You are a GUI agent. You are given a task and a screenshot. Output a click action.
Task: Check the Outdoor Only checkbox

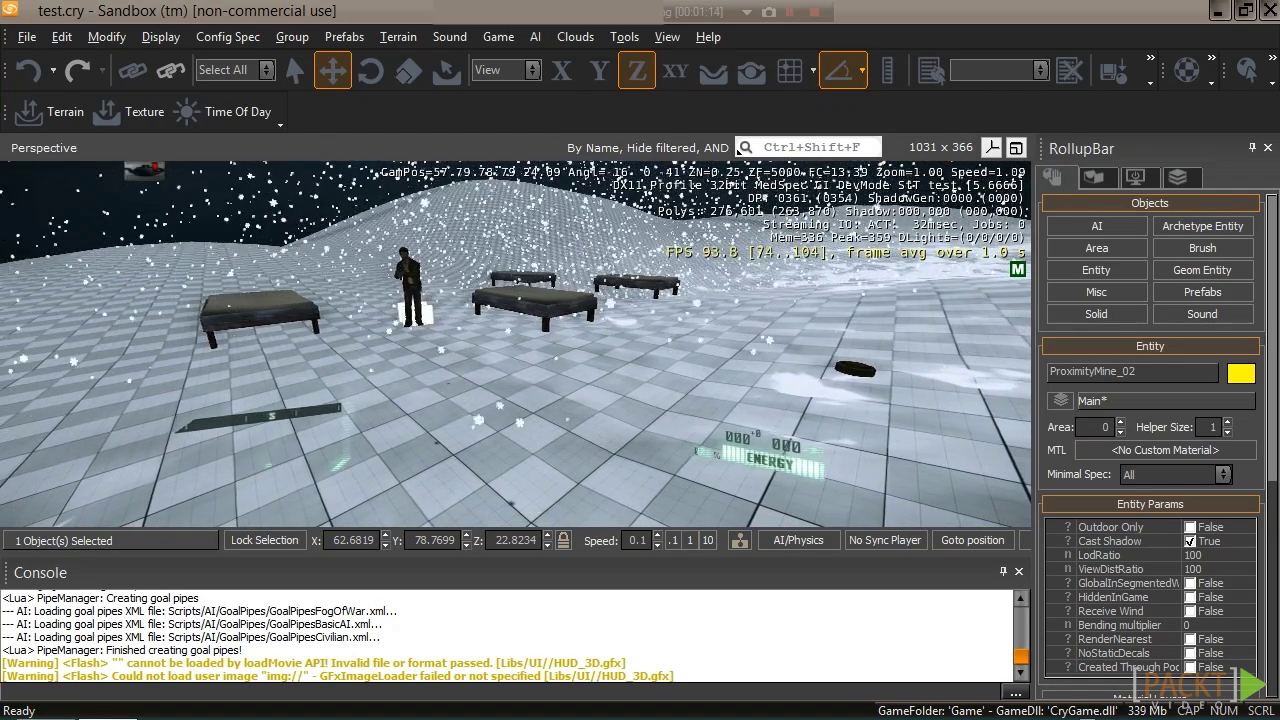tap(1190, 527)
